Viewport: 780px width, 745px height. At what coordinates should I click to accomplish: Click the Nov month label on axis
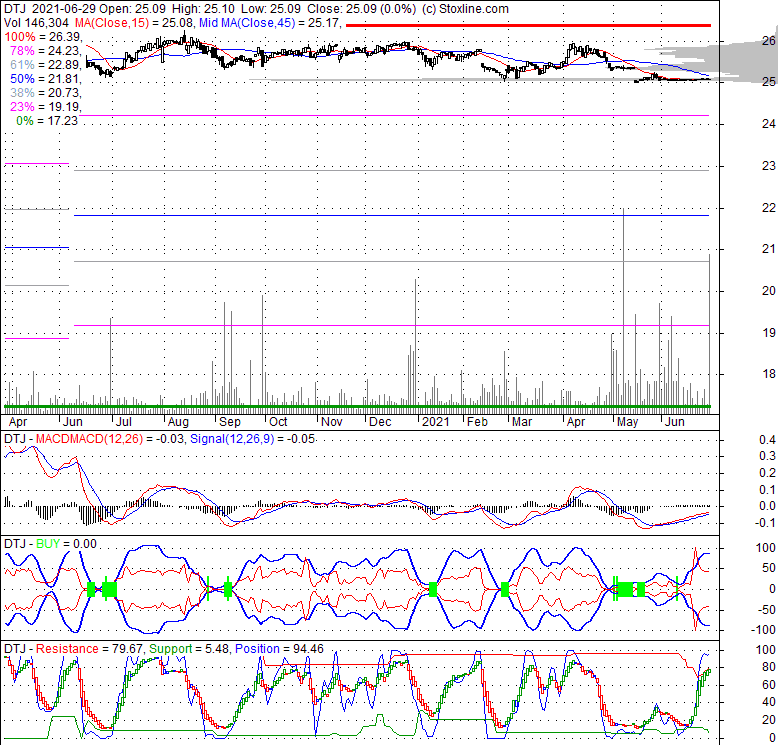coord(332,422)
